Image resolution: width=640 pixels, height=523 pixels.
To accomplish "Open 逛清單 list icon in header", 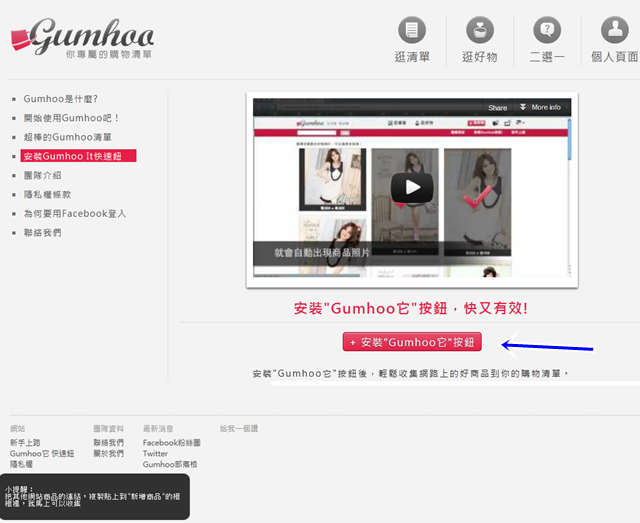I will pyautogui.click(x=412, y=30).
